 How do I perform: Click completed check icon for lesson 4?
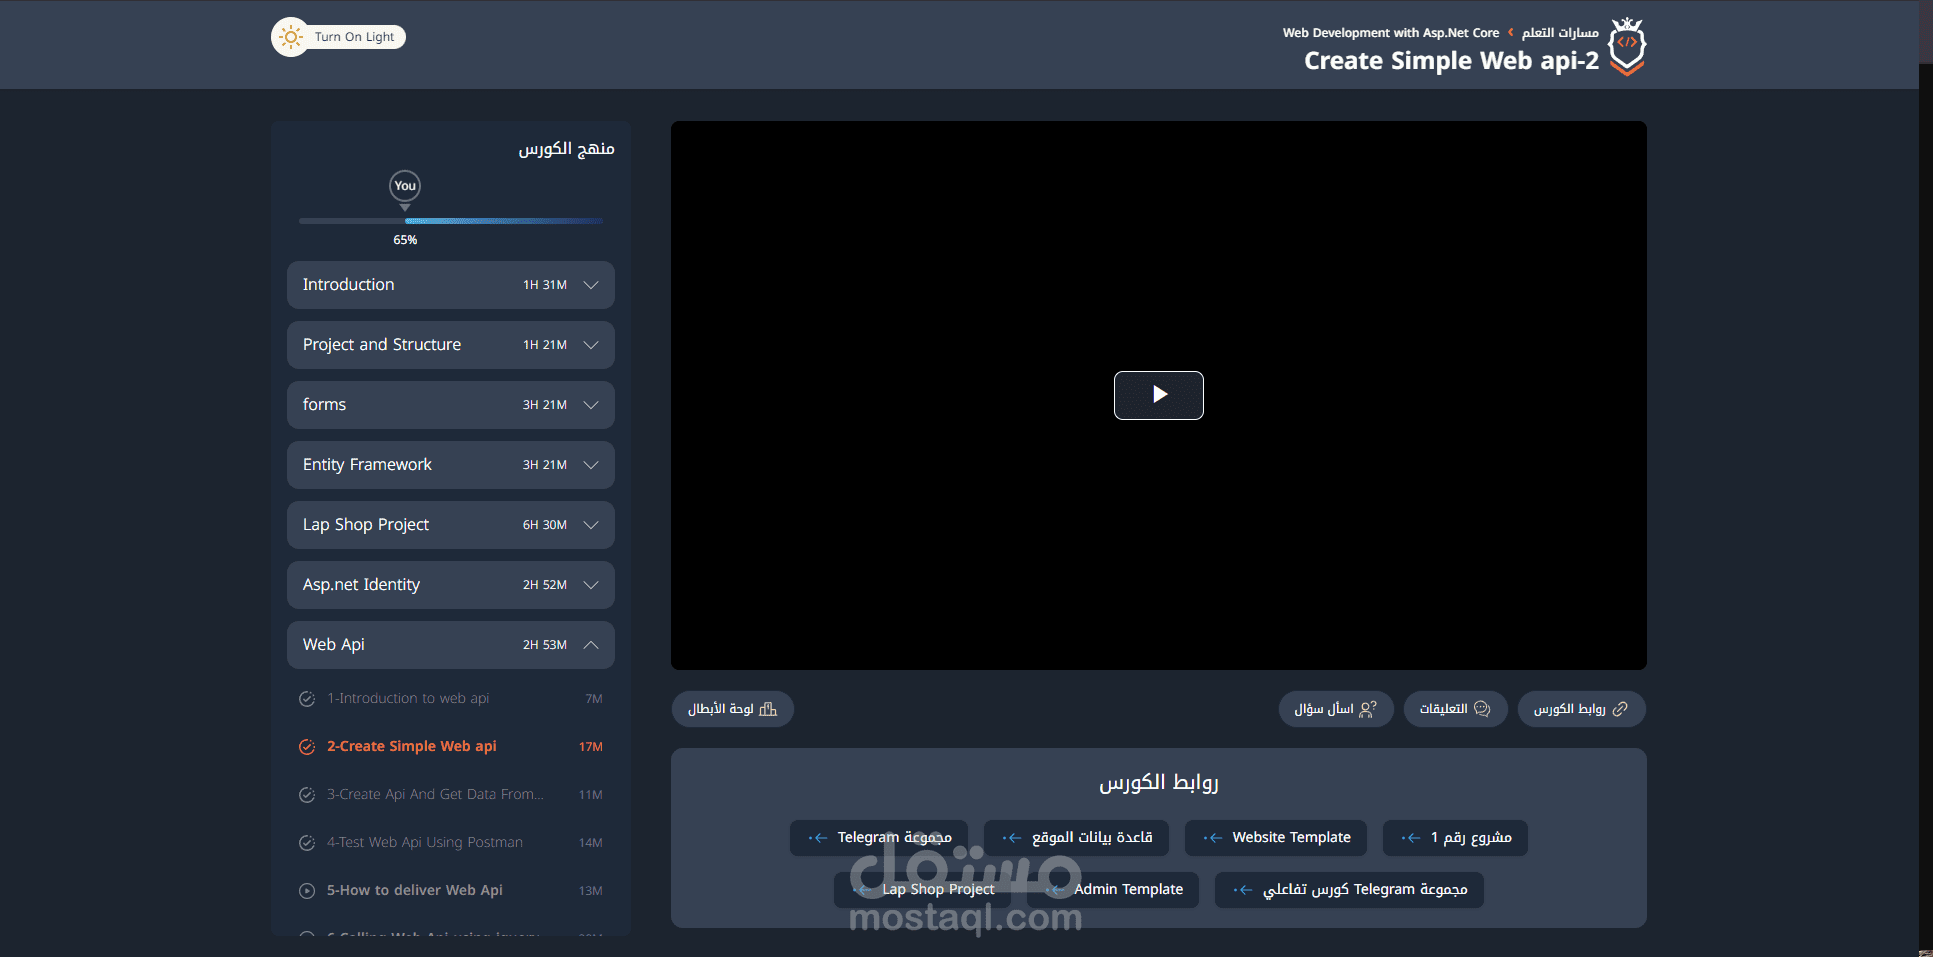click(307, 843)
